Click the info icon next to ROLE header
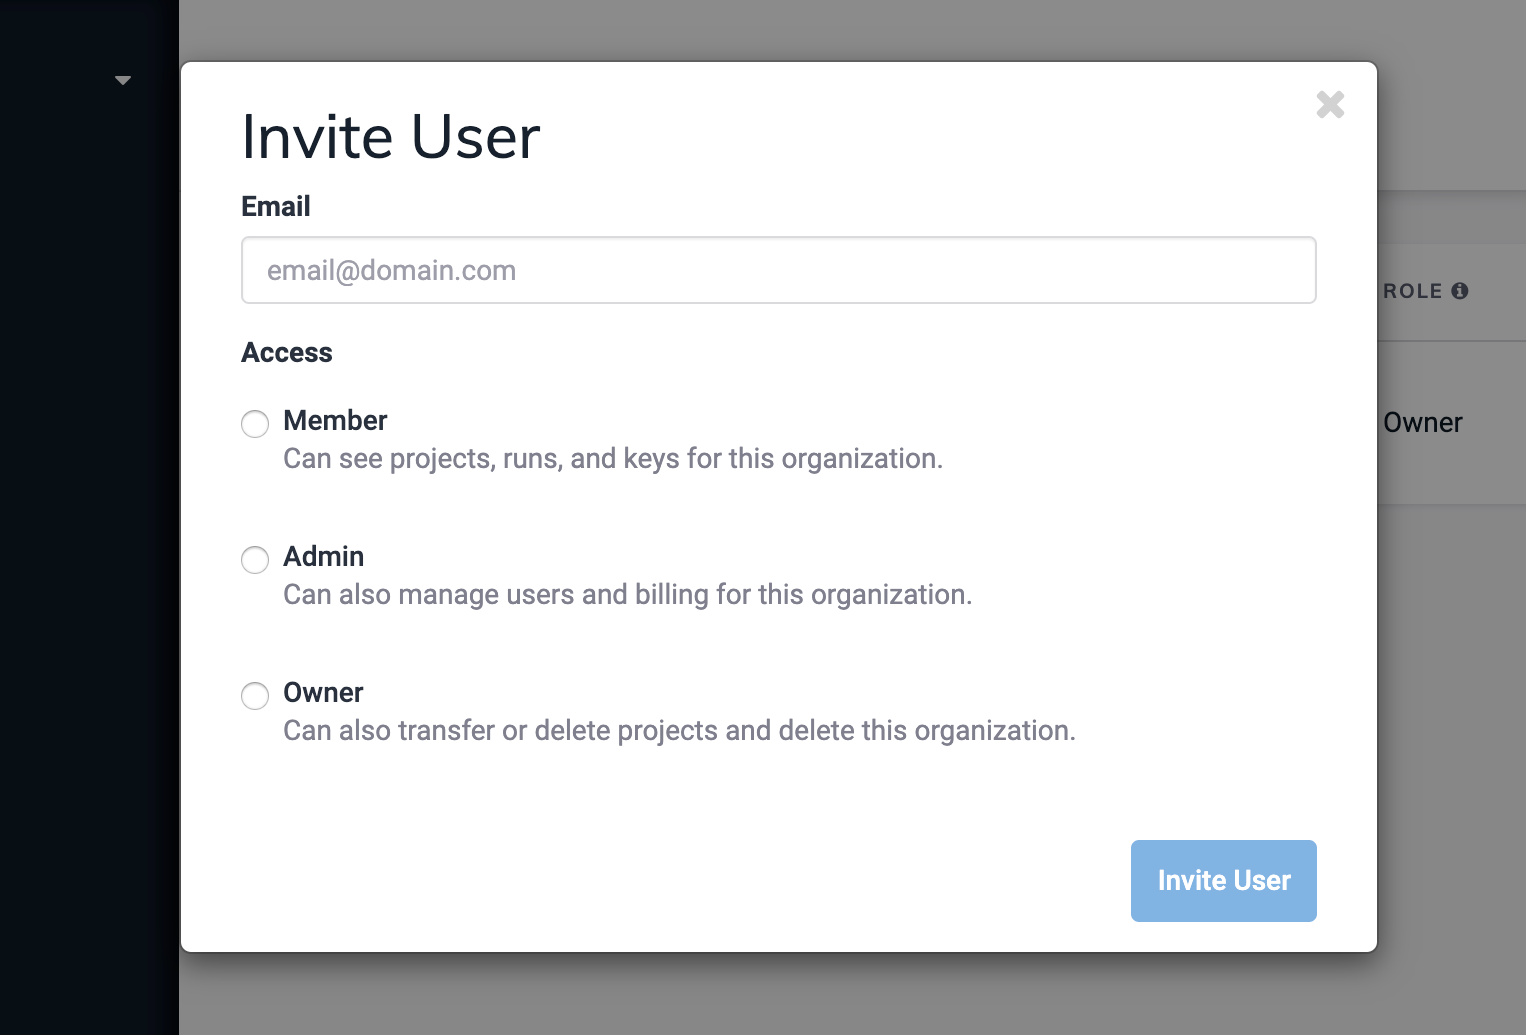 (x=1461, y=291)
